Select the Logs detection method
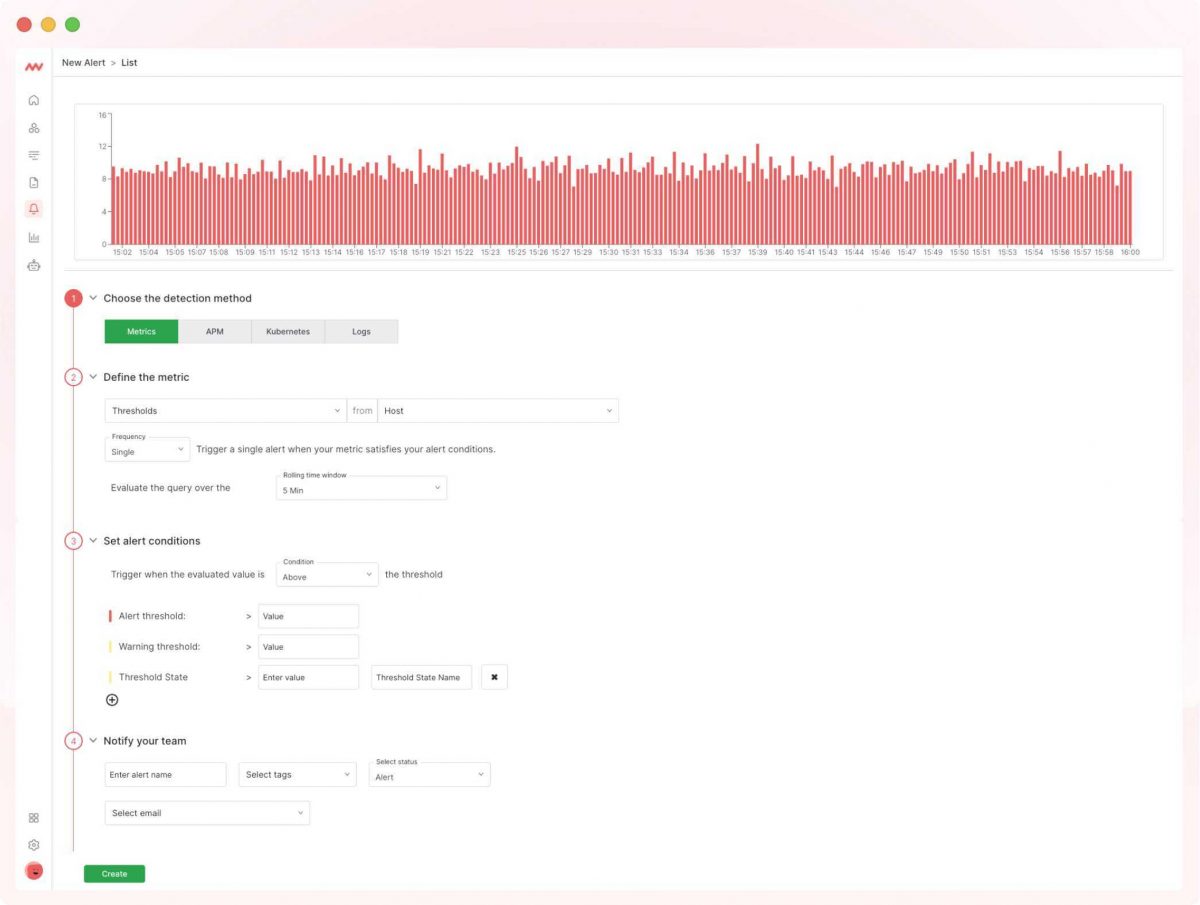 pos(361,331)
